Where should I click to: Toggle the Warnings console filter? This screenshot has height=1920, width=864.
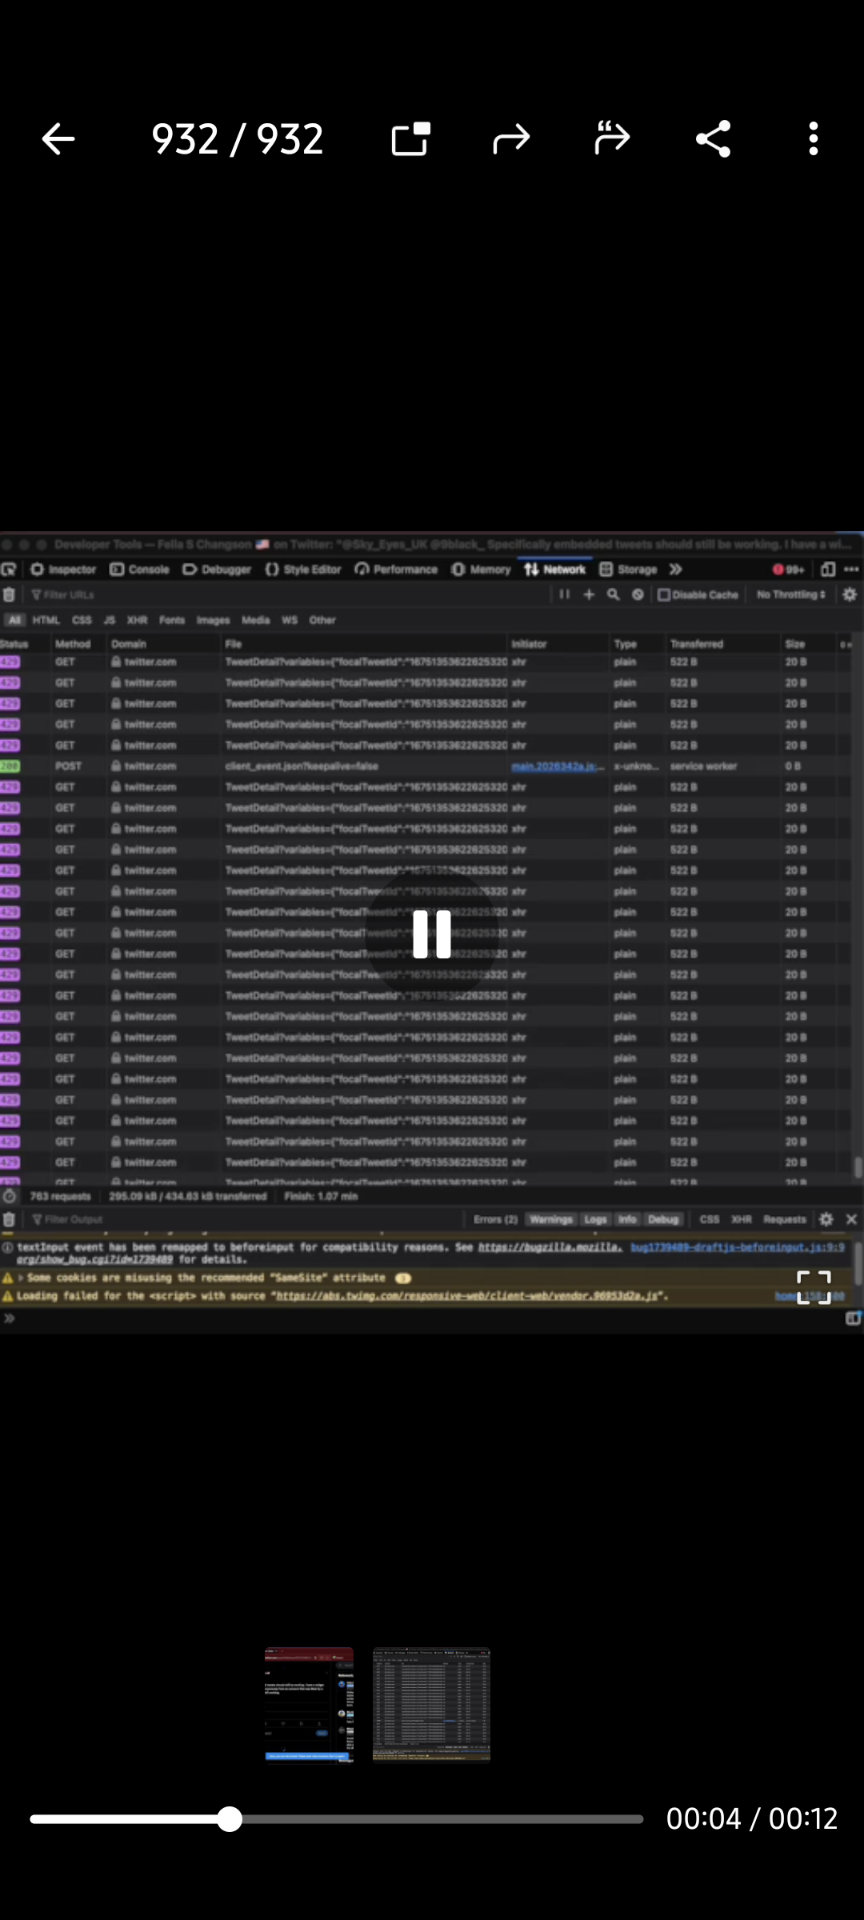pyautogui.click(x=551, y=1219)
